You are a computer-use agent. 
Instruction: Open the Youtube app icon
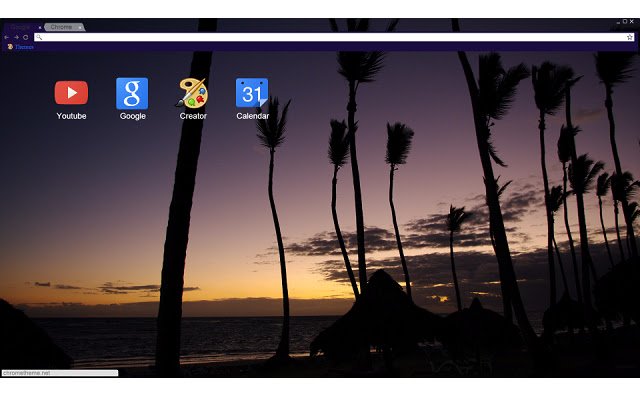71,93
